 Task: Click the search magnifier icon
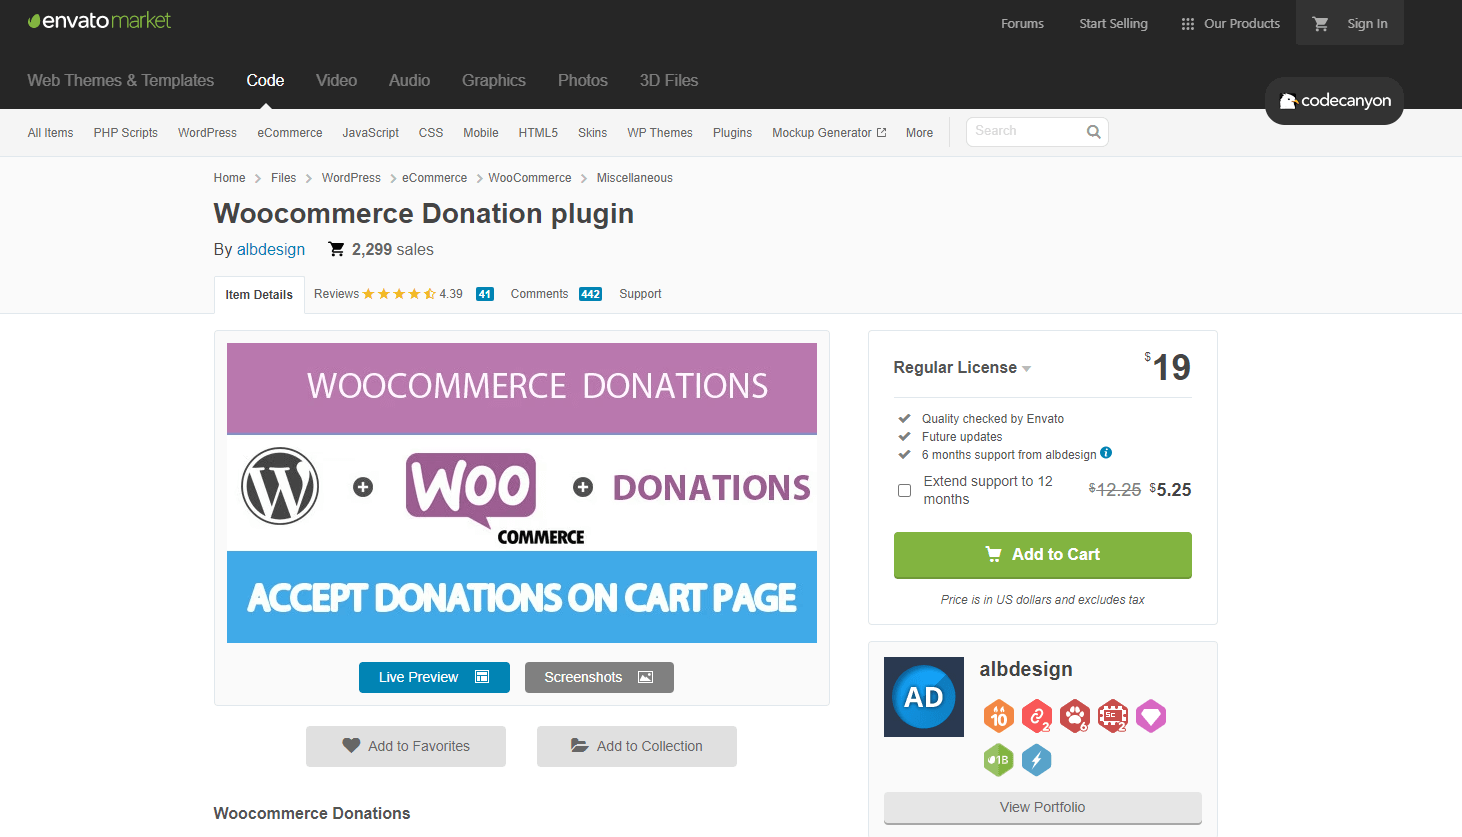(1093, 132)
